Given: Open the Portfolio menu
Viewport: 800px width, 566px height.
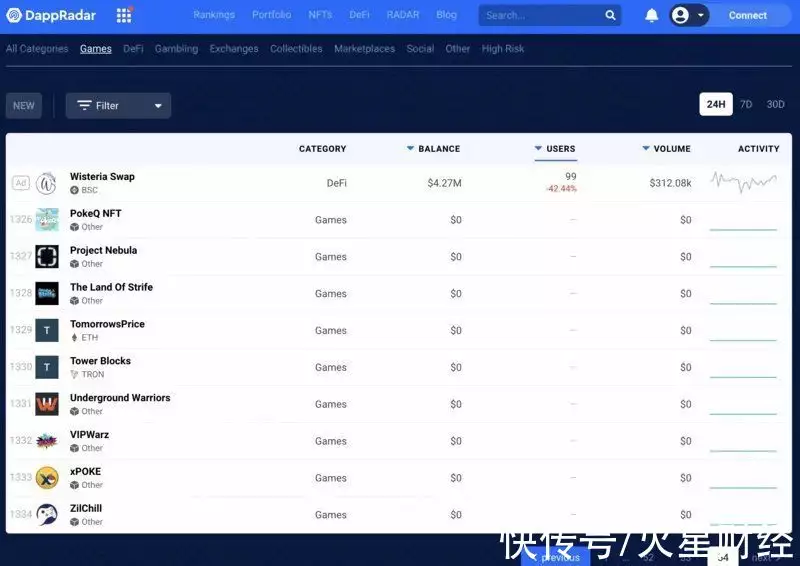Looking at the screenshot, I should click(x=271, y=15).
